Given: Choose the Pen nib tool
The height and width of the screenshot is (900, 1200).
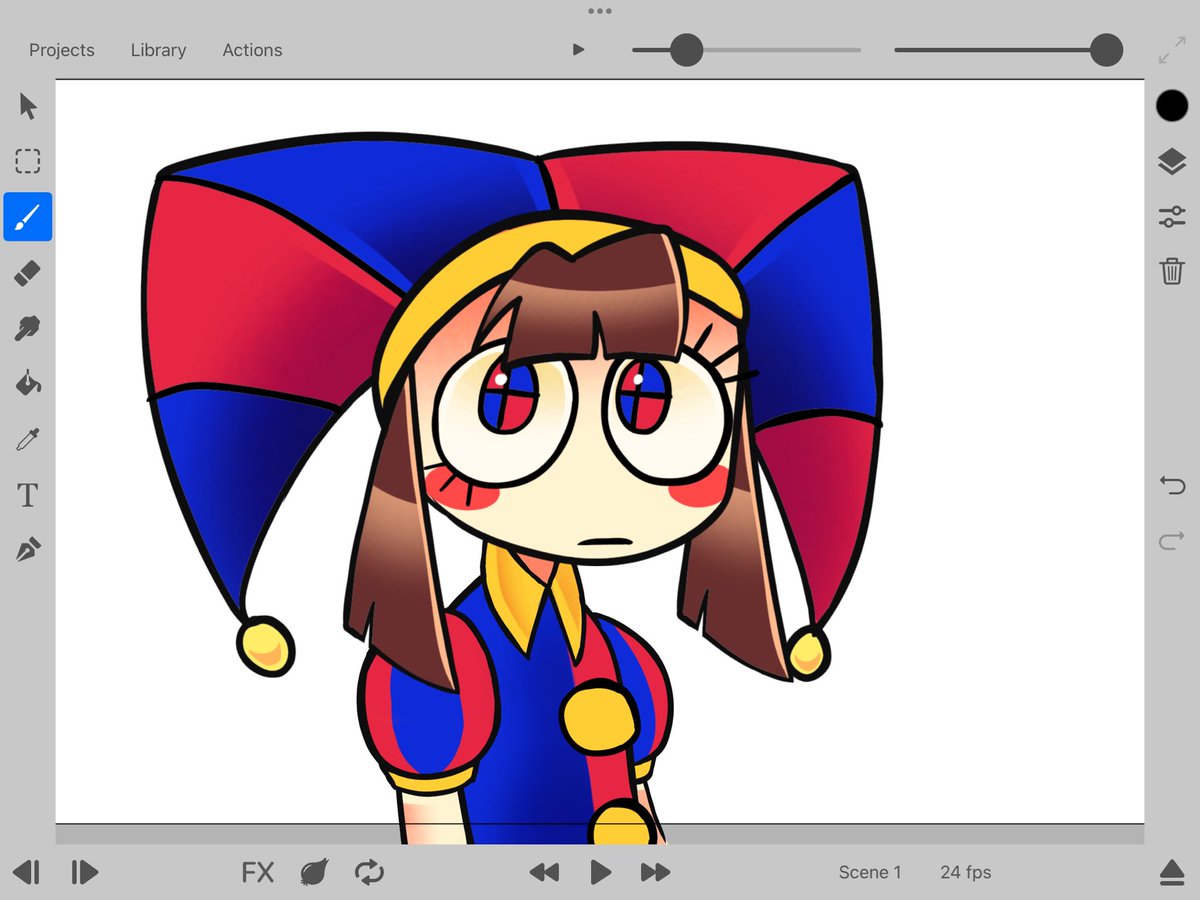Looking at the screenshot, I should (x=28, y=549).
